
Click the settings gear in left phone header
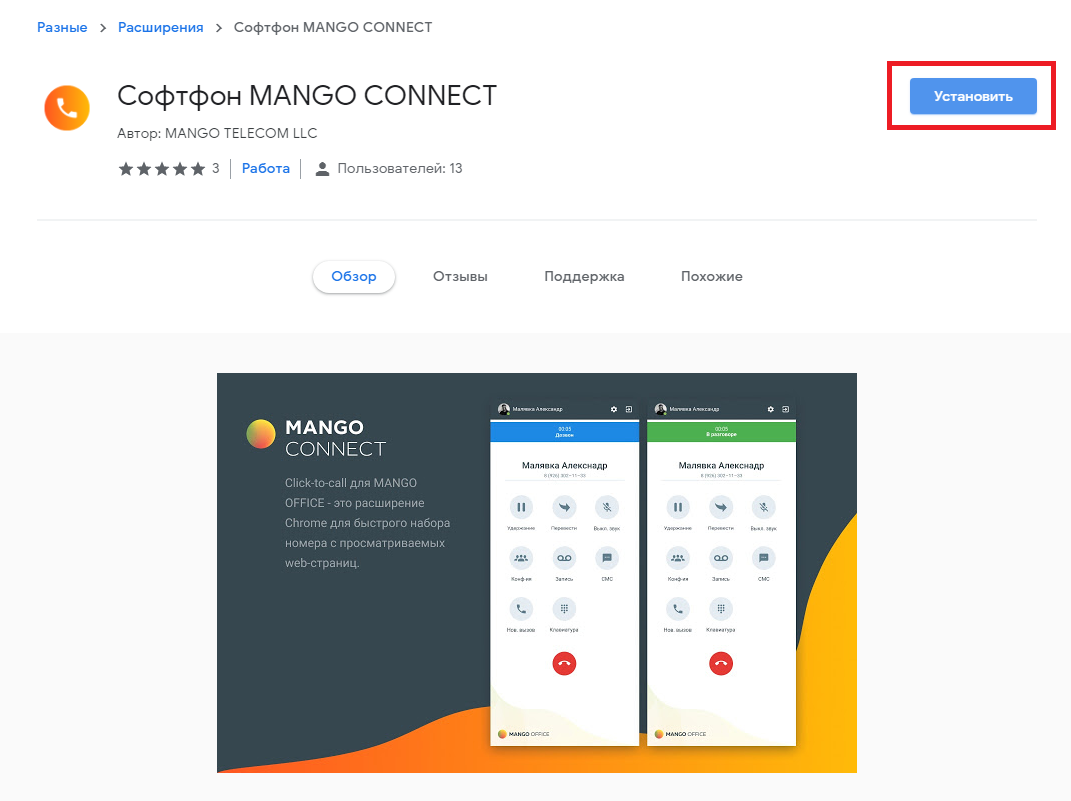point(614,409)
